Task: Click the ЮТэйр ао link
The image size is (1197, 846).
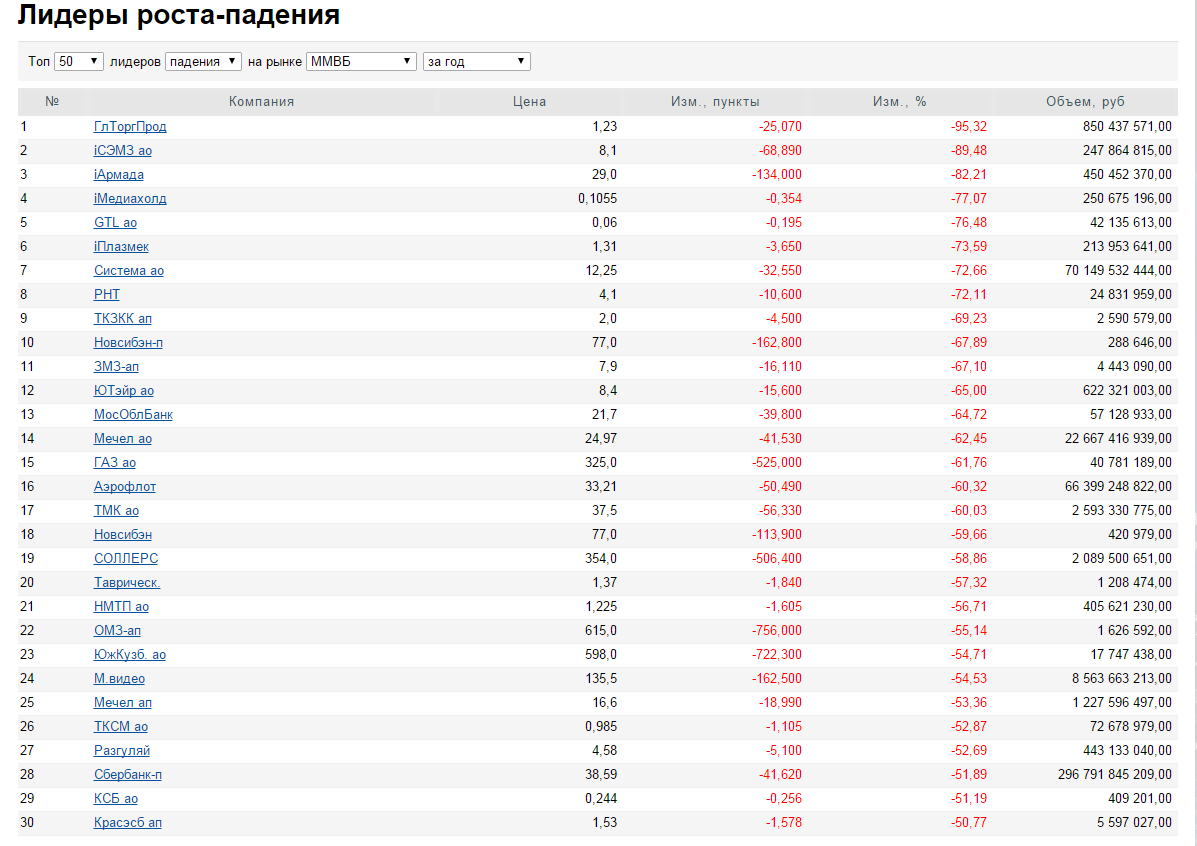Action: [124, 391]
